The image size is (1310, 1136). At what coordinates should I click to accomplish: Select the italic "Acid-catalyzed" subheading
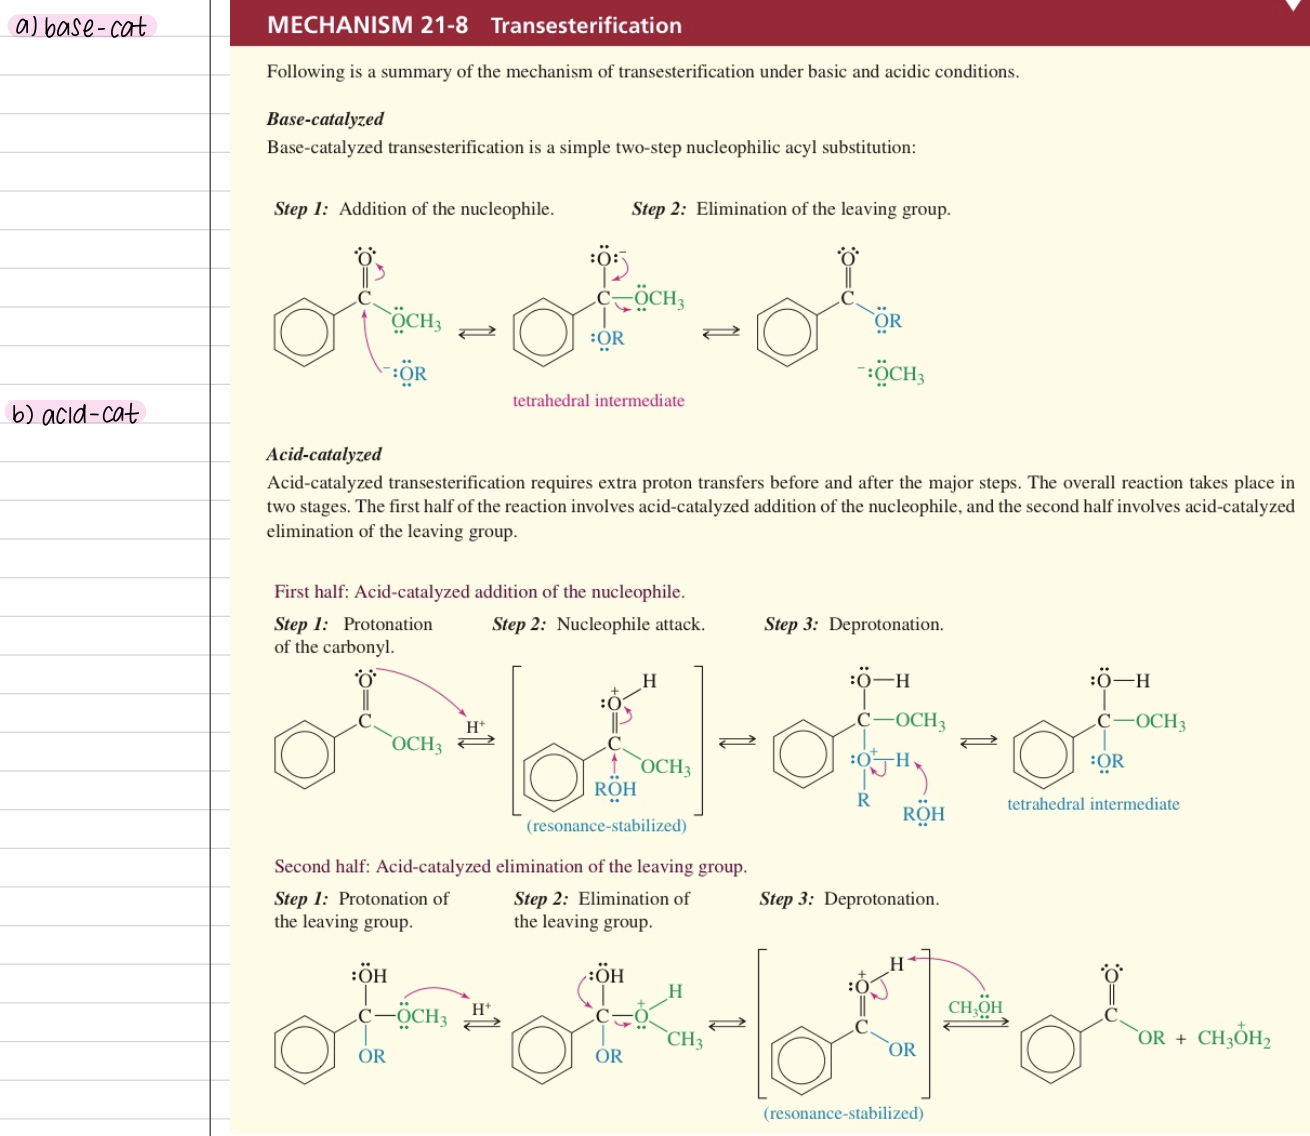(324, 454)
